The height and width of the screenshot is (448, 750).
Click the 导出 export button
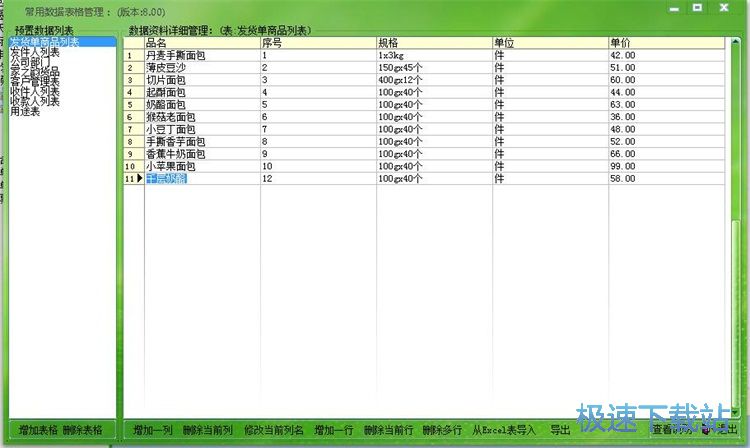(560, 430)
